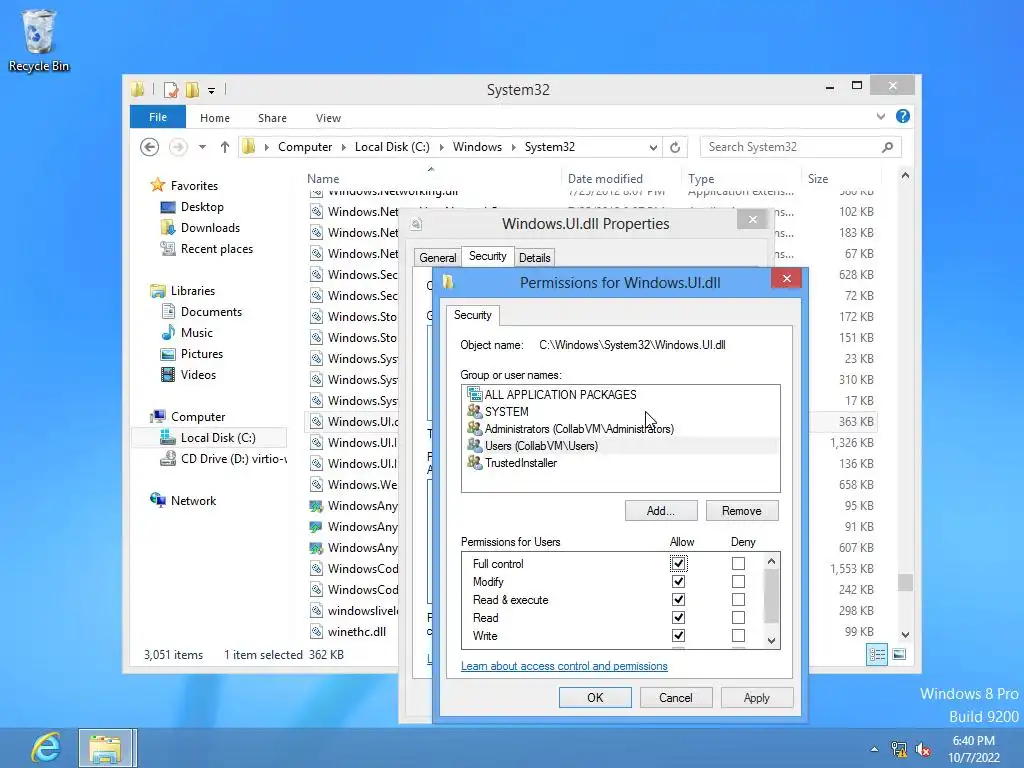The image size is (1024, 768).
Task: Open Learn about access control link
Action: point(564,666)
